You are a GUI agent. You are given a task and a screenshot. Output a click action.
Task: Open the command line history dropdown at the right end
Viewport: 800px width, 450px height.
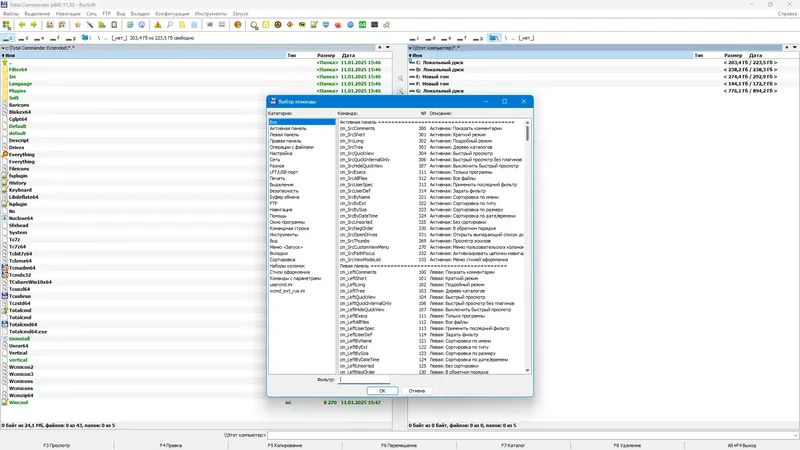coord(795,435)
